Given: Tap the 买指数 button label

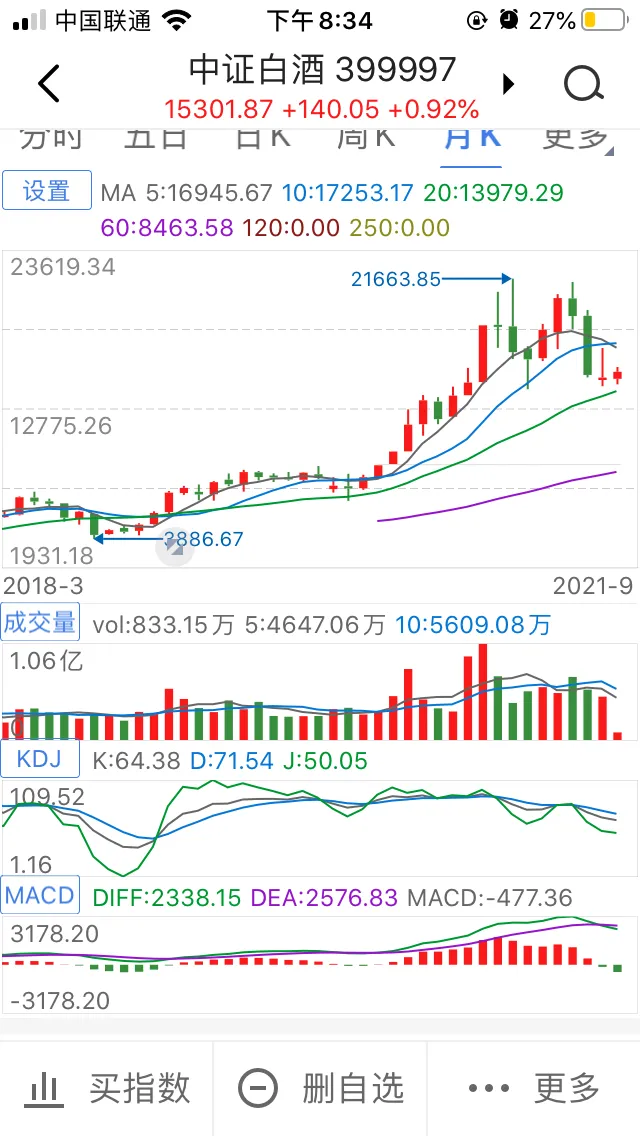Looking at the screenshot, I should 139,1088.
